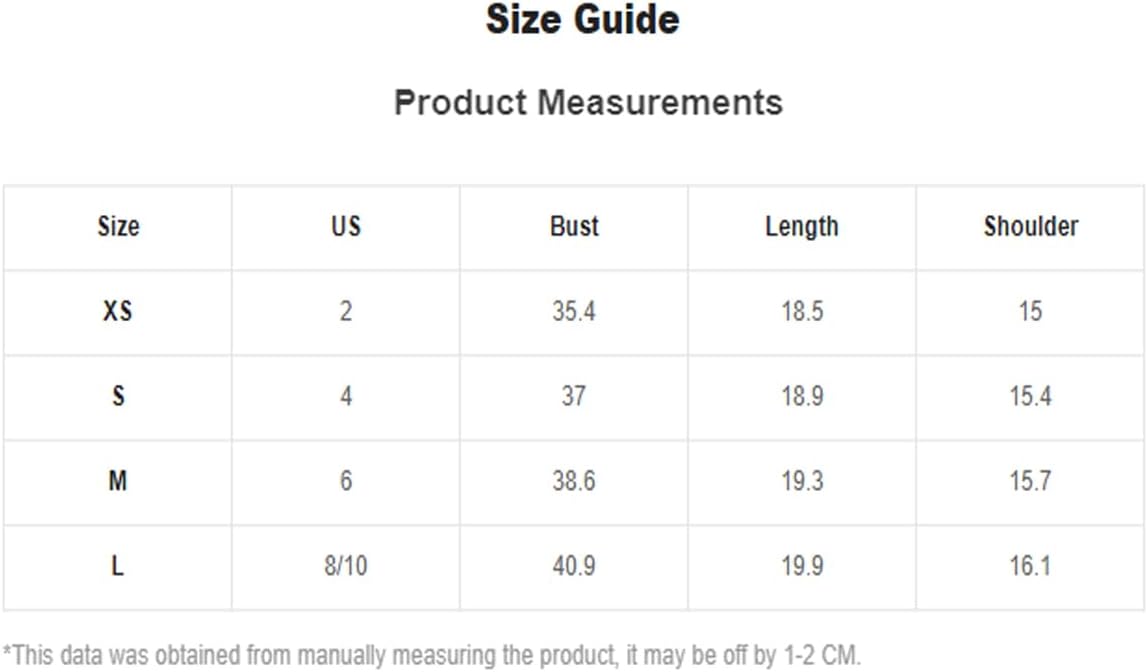Select the XS size row label
Image resolution: width=1148 pixels, height=672 pixels.
118,311
